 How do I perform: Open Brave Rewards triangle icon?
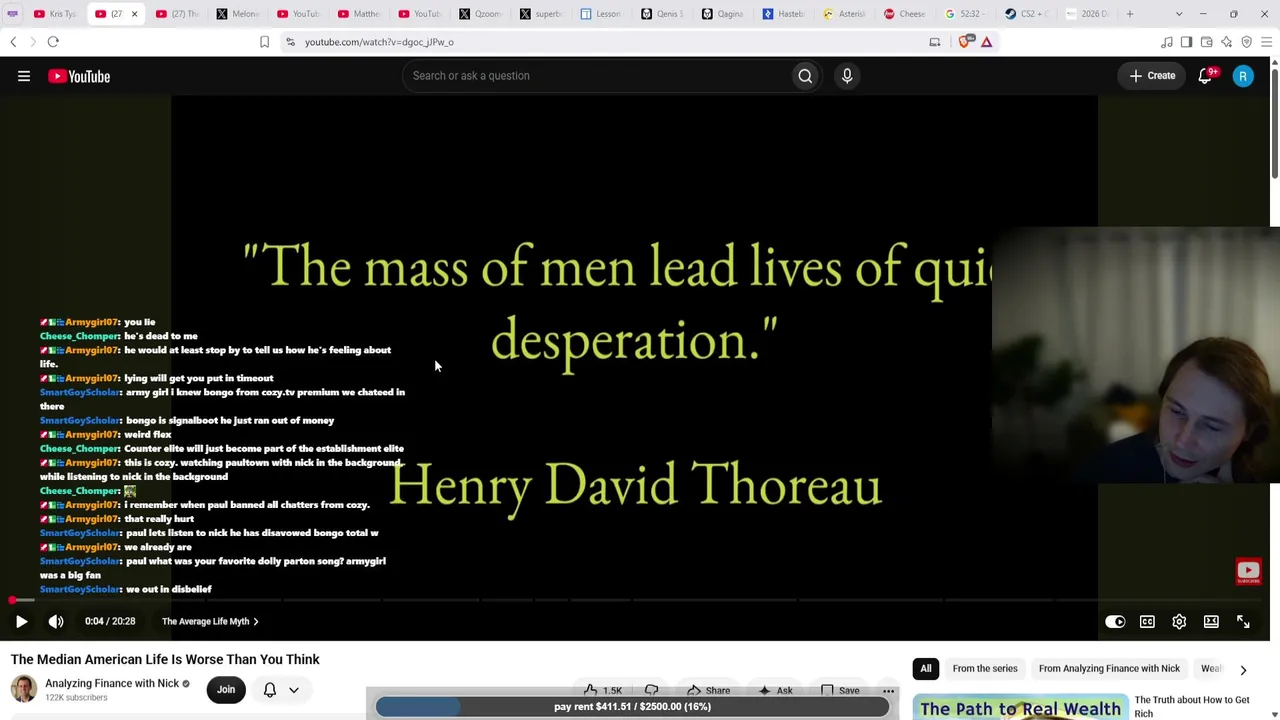(x=986, y=42)
